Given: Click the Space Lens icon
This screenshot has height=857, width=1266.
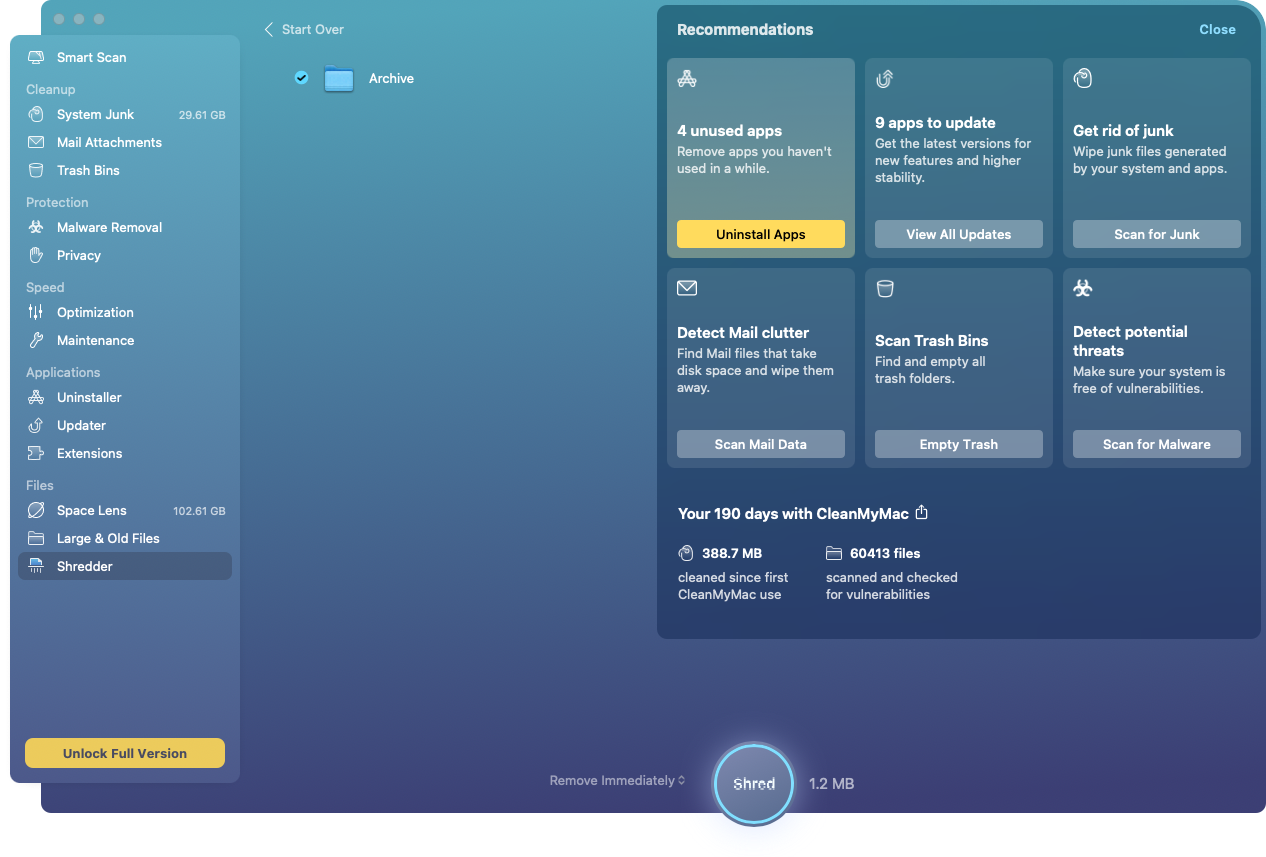Looking at the screenshot, I should [x=36, y=511].
